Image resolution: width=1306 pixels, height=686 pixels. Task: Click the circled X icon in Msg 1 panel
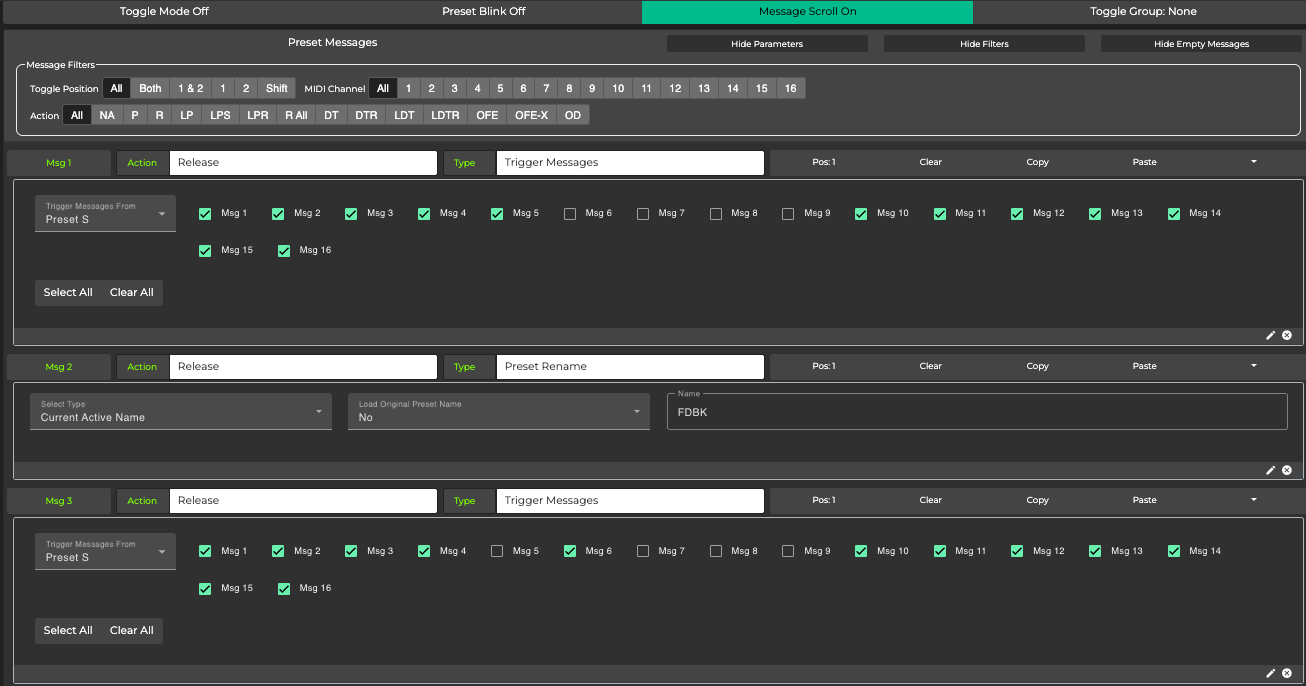[x=1287, y=336]
